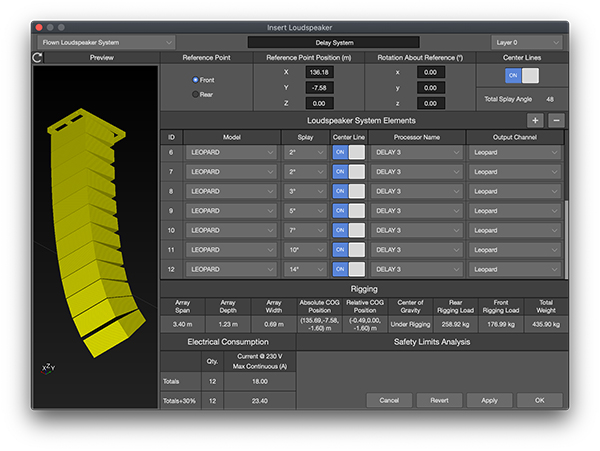The image size is (600, 451).
Task: Click the Splay column header
Action: [305, 137]
